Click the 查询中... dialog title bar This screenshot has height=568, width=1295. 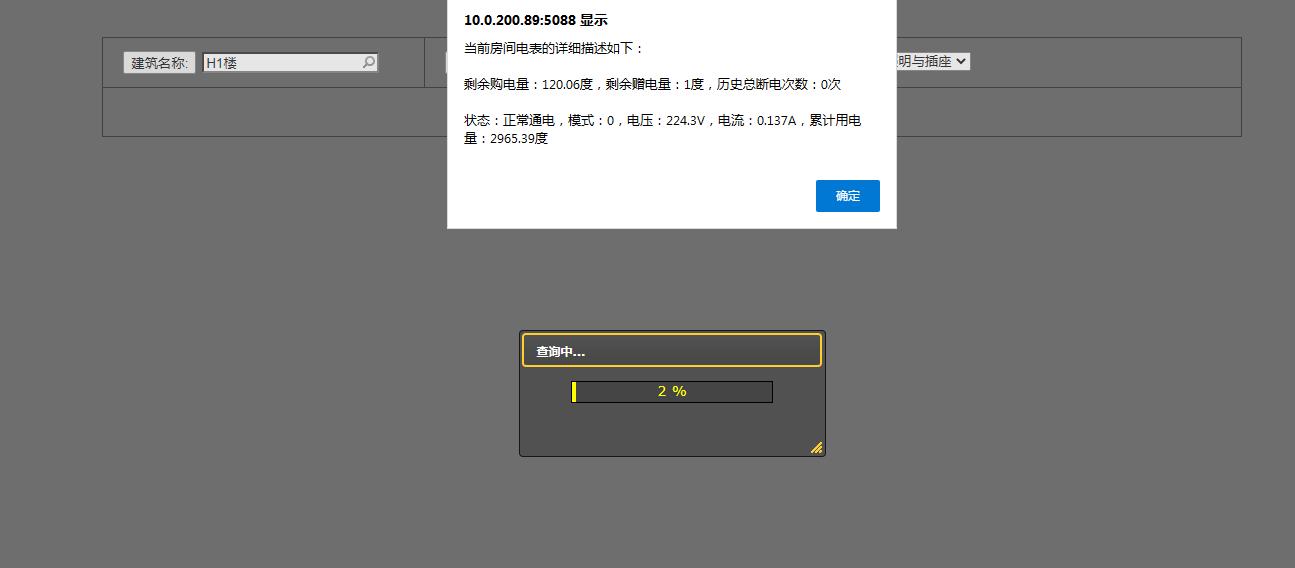click(x=671, y=351)
